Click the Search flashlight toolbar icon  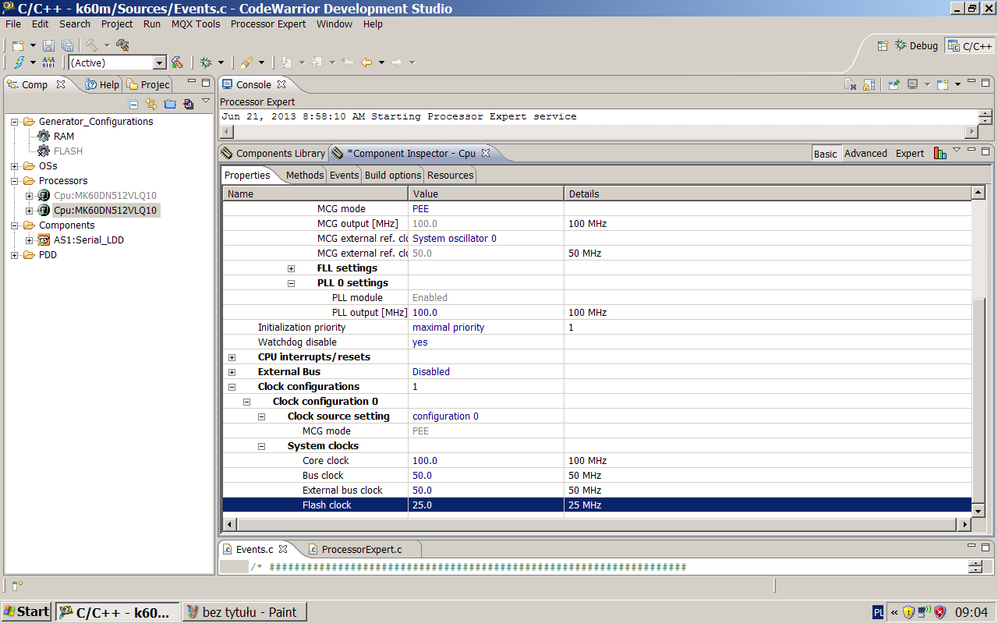tap(246, 62)
